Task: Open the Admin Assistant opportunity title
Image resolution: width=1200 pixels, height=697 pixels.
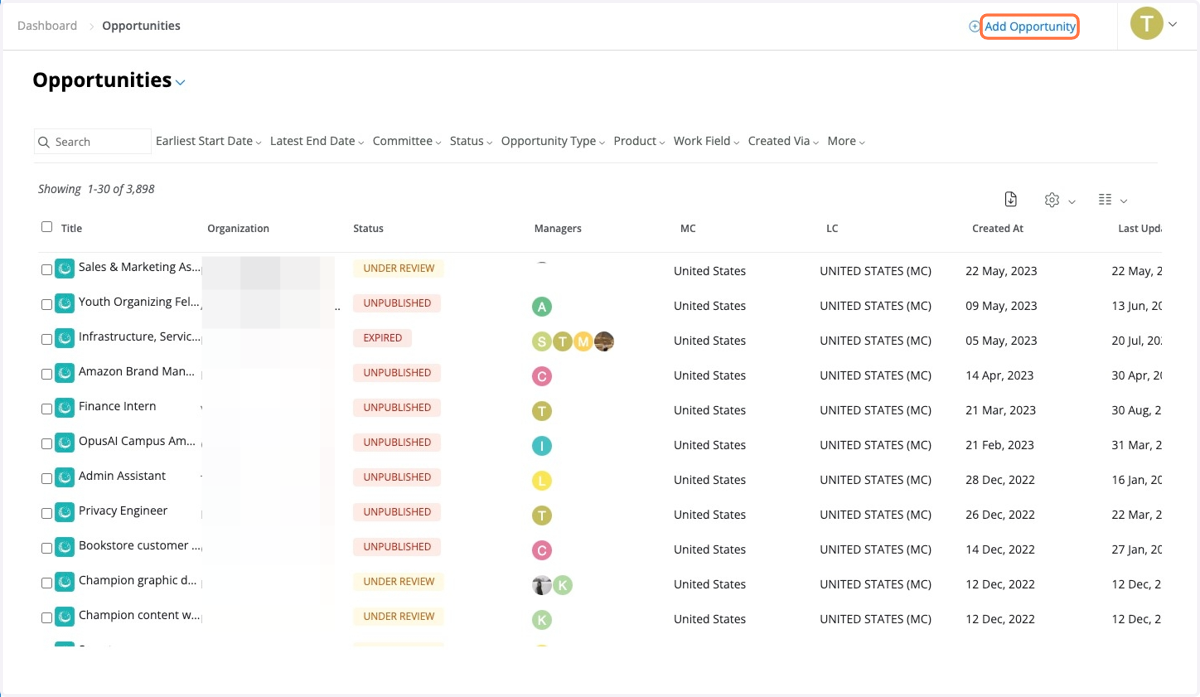Action: point(122,476)
